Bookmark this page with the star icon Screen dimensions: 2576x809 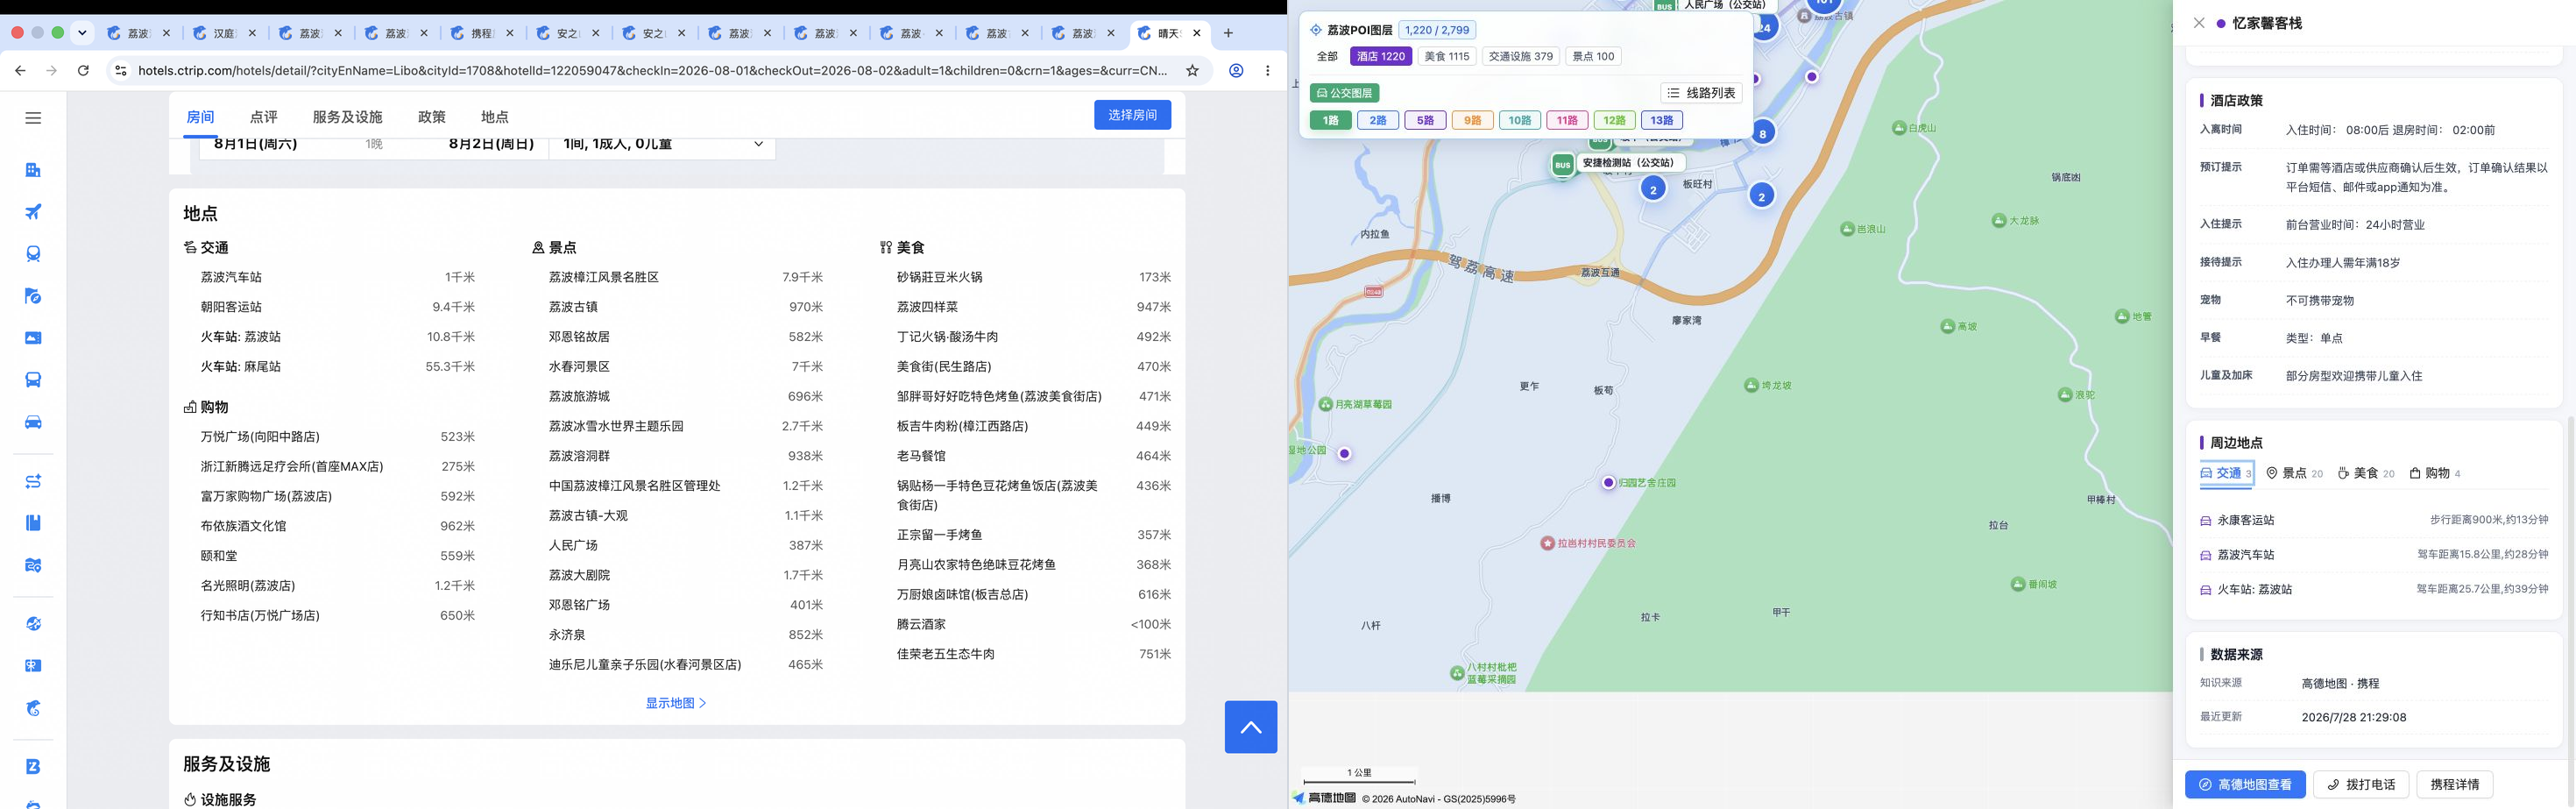click(x=1192, y=71)
